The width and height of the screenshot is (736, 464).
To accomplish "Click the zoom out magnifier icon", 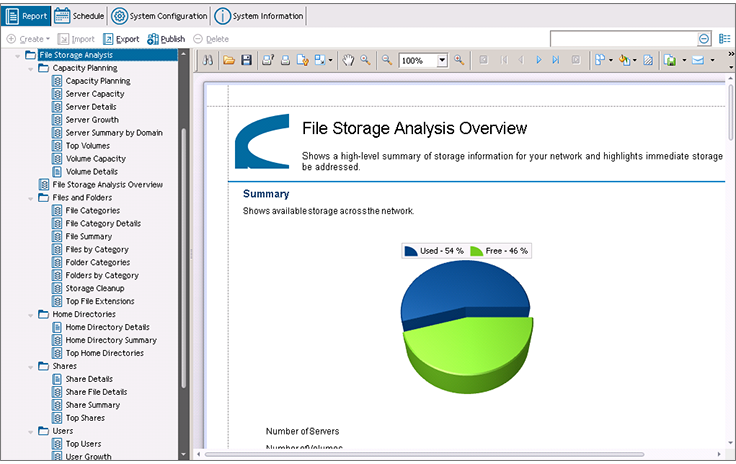I will coord(386,60).
